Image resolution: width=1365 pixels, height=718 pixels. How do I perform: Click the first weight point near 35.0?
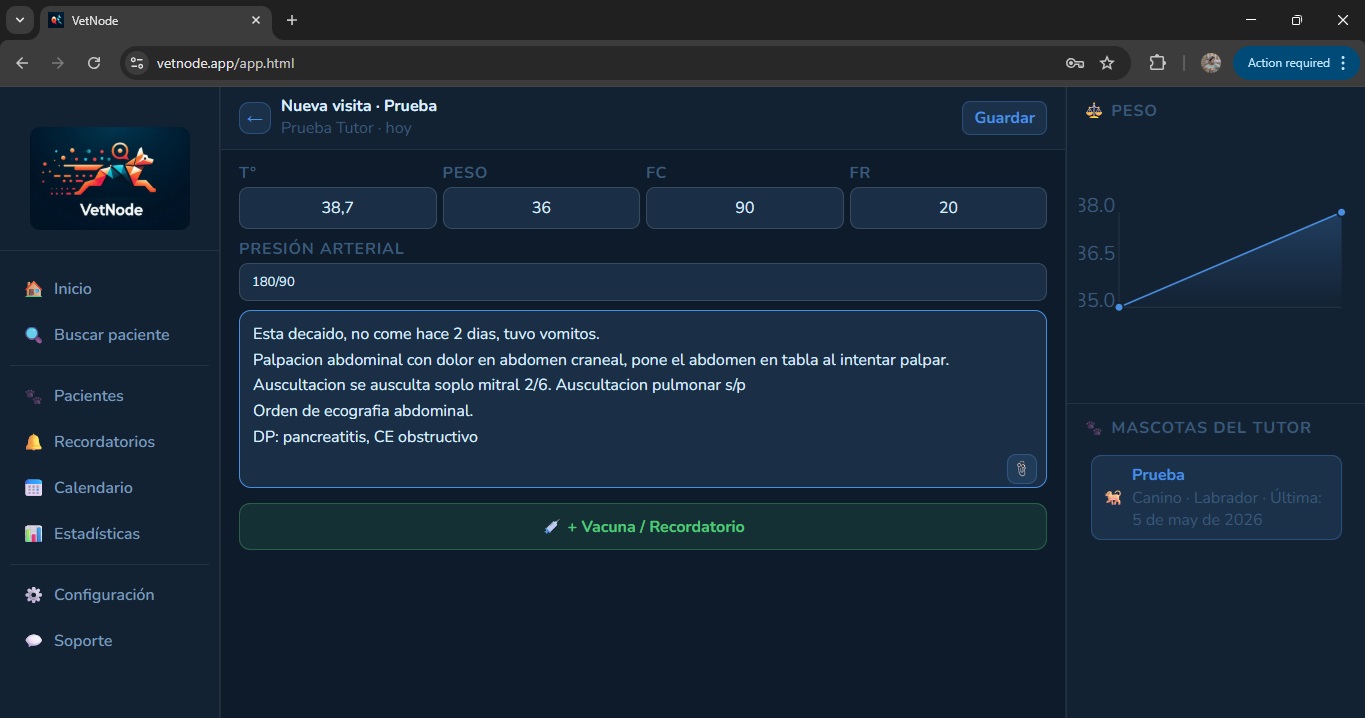[x=1119, y=307]
